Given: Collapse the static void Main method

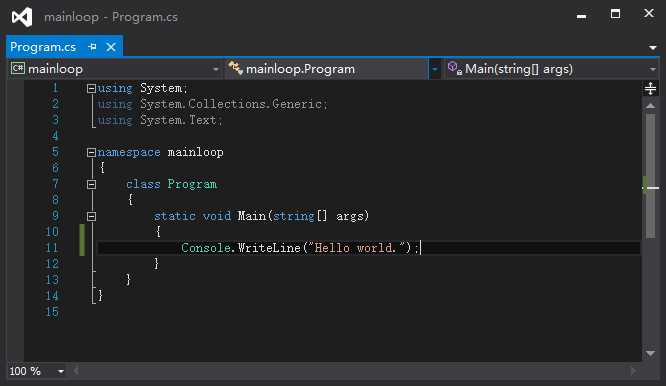Looking at the screenshot, I should click(x=91, y=217).
